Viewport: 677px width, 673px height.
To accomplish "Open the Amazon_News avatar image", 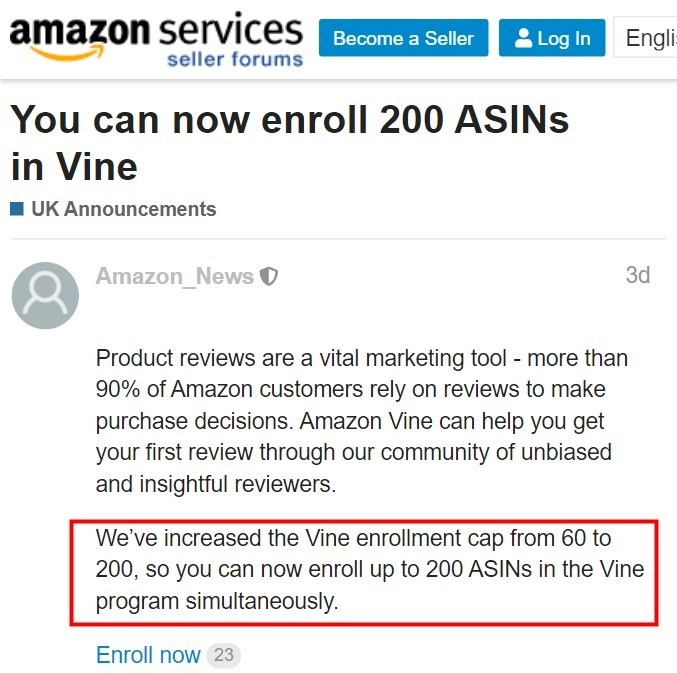I will (45, 296).
